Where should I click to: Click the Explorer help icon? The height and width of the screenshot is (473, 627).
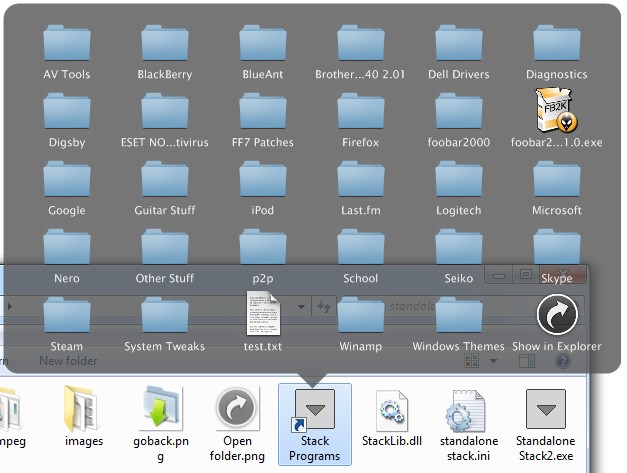point(563,361)
